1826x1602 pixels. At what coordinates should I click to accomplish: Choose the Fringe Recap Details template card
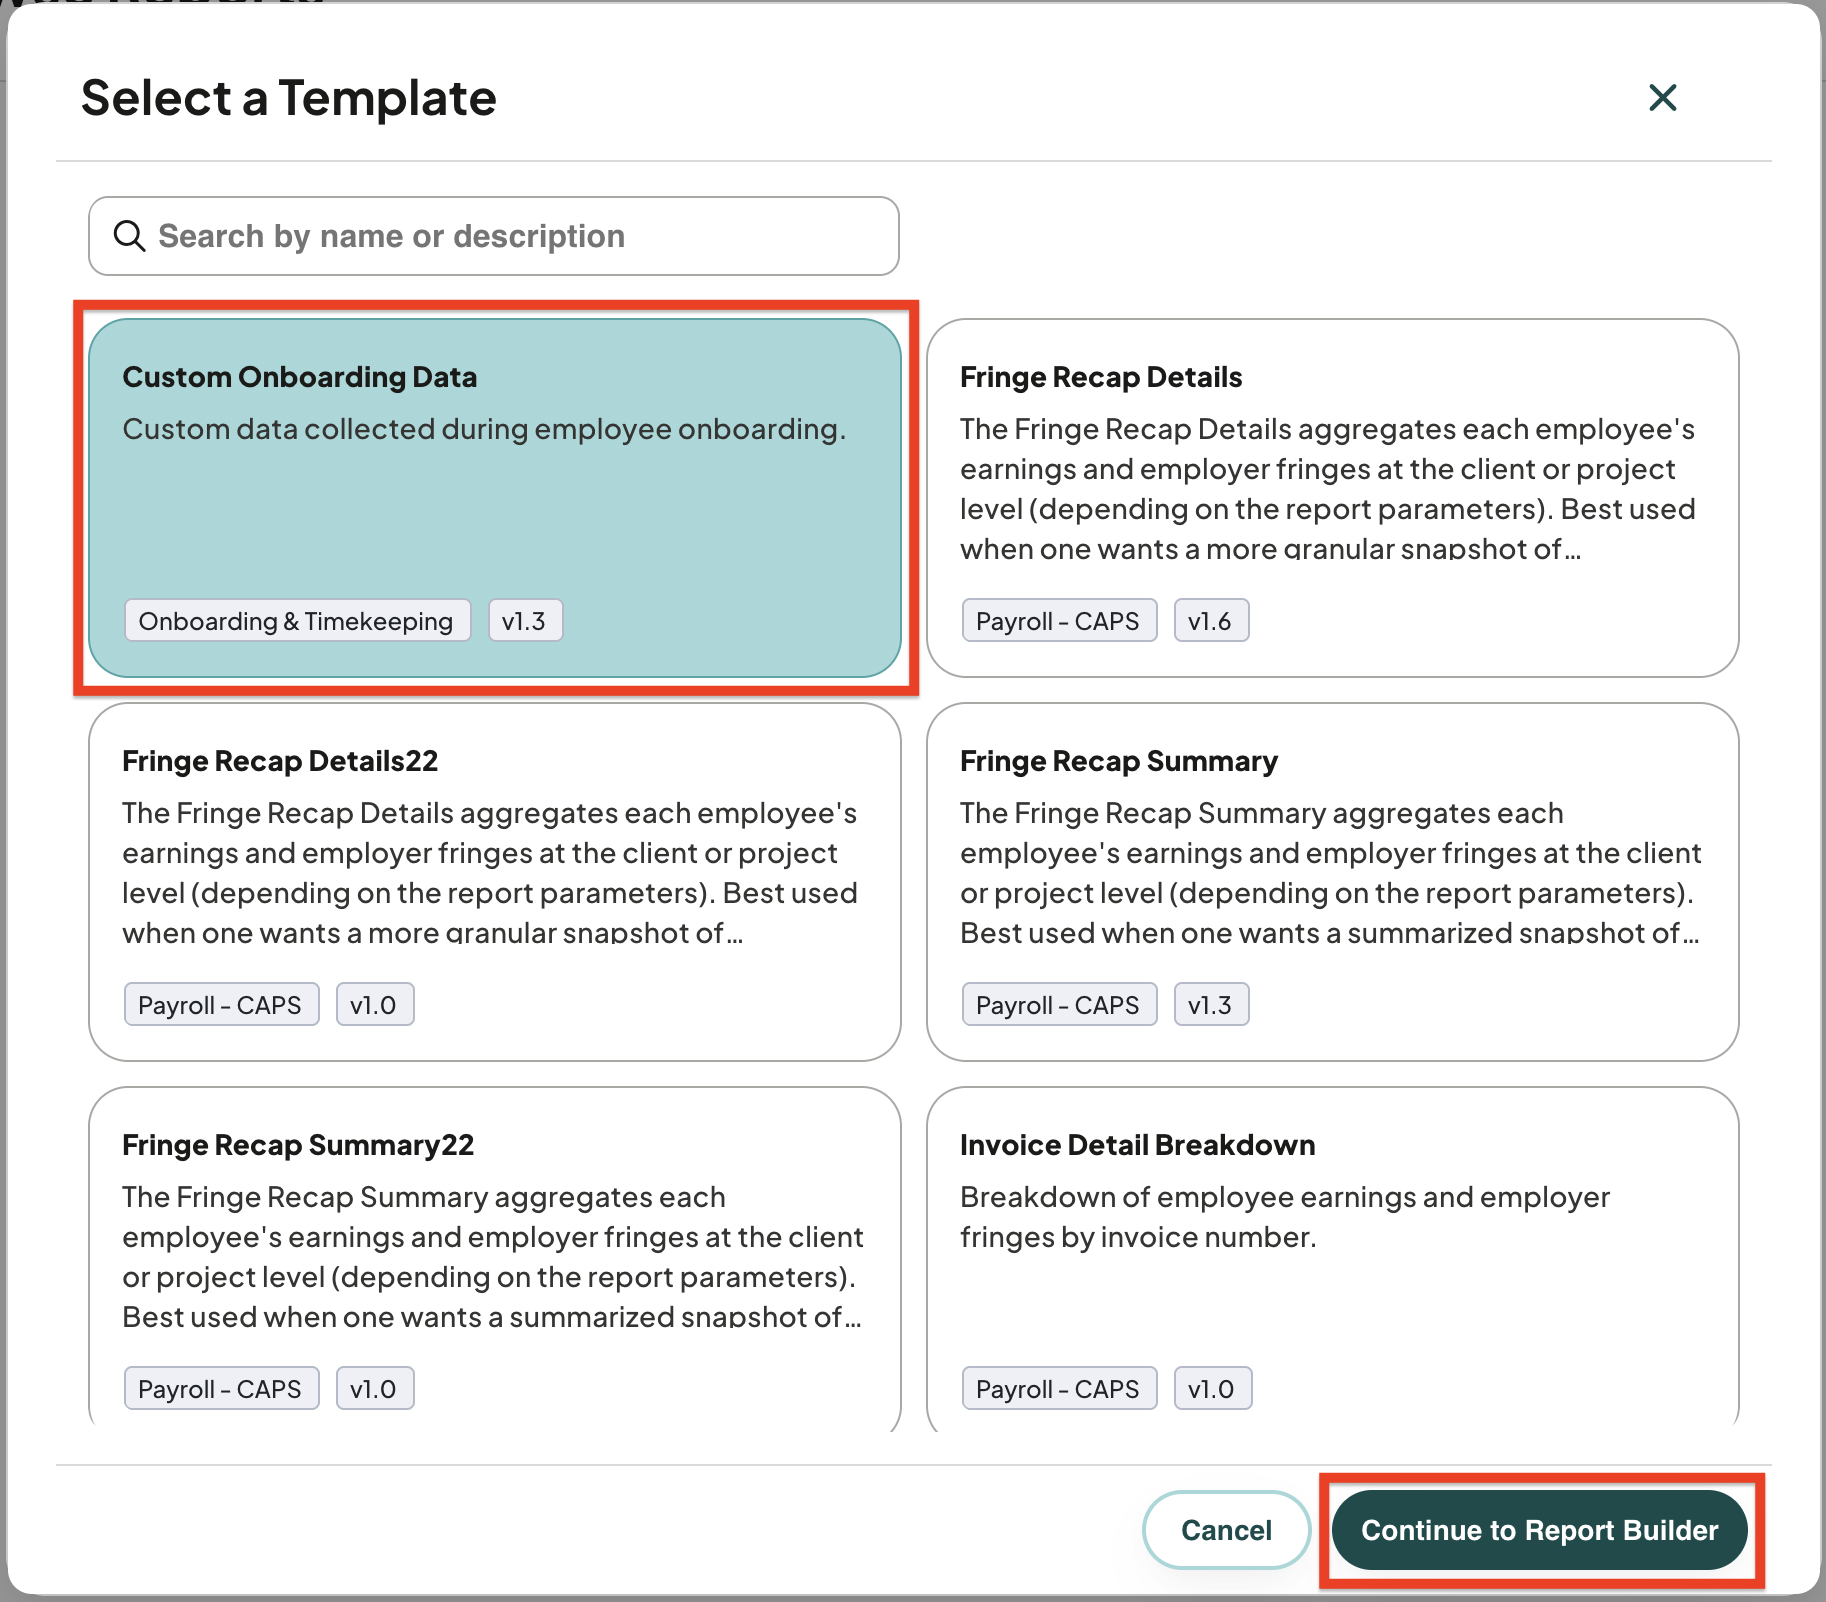(x=1333, y=498)
